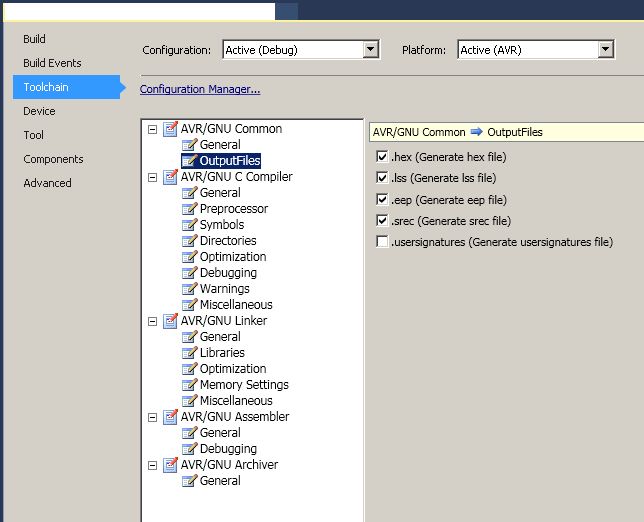Uncheck the .hex generate hex file option

coord(382,157)
